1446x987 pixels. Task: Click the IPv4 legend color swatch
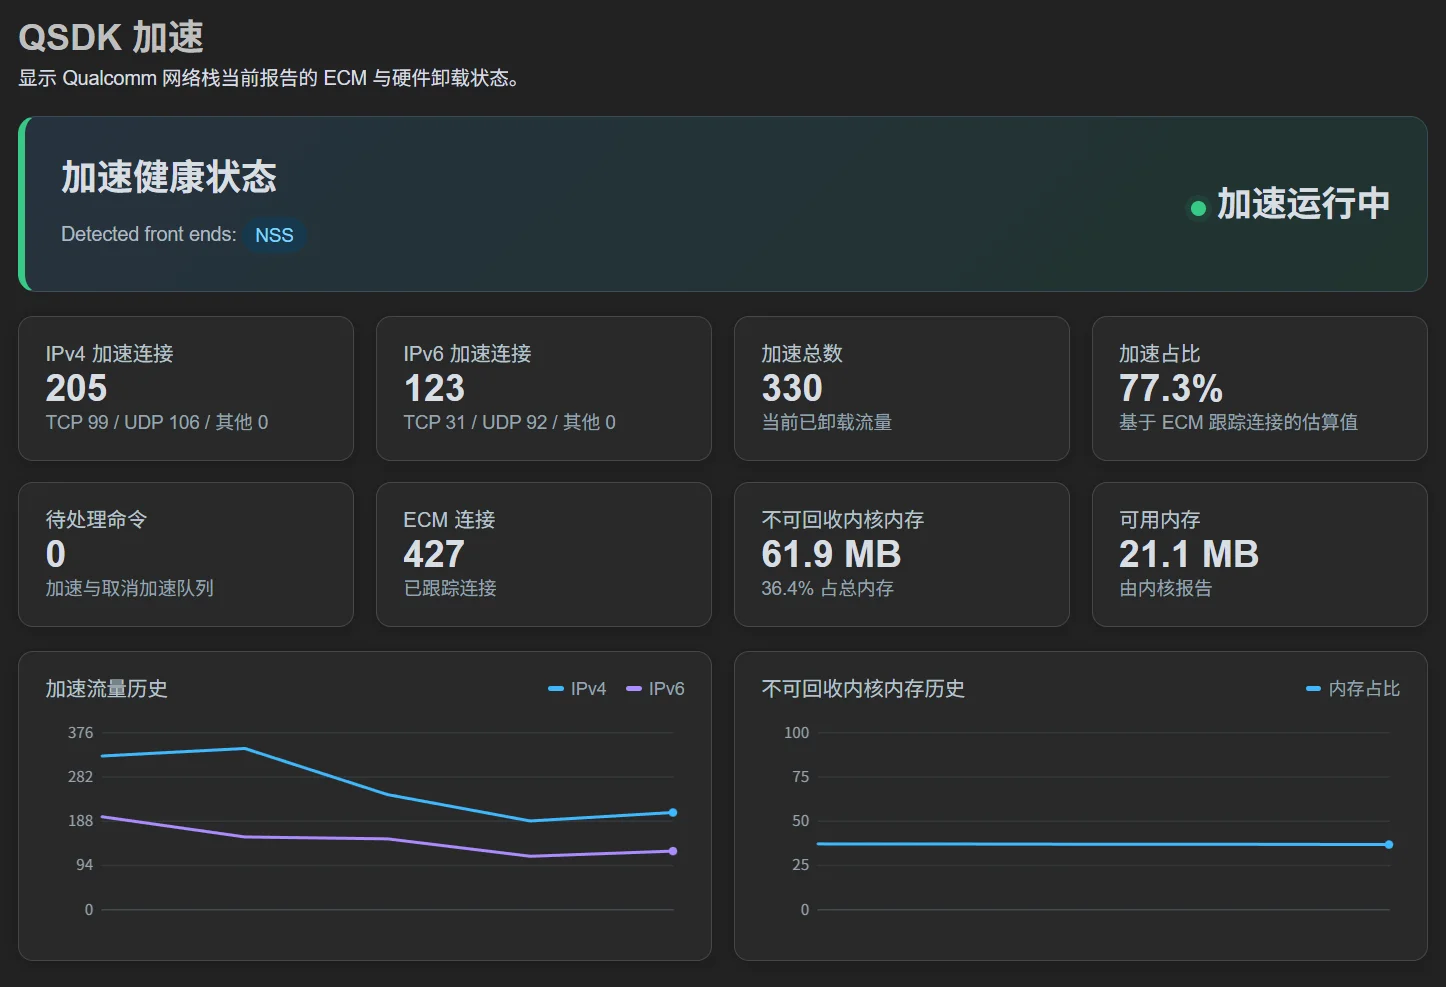point(556,689)
